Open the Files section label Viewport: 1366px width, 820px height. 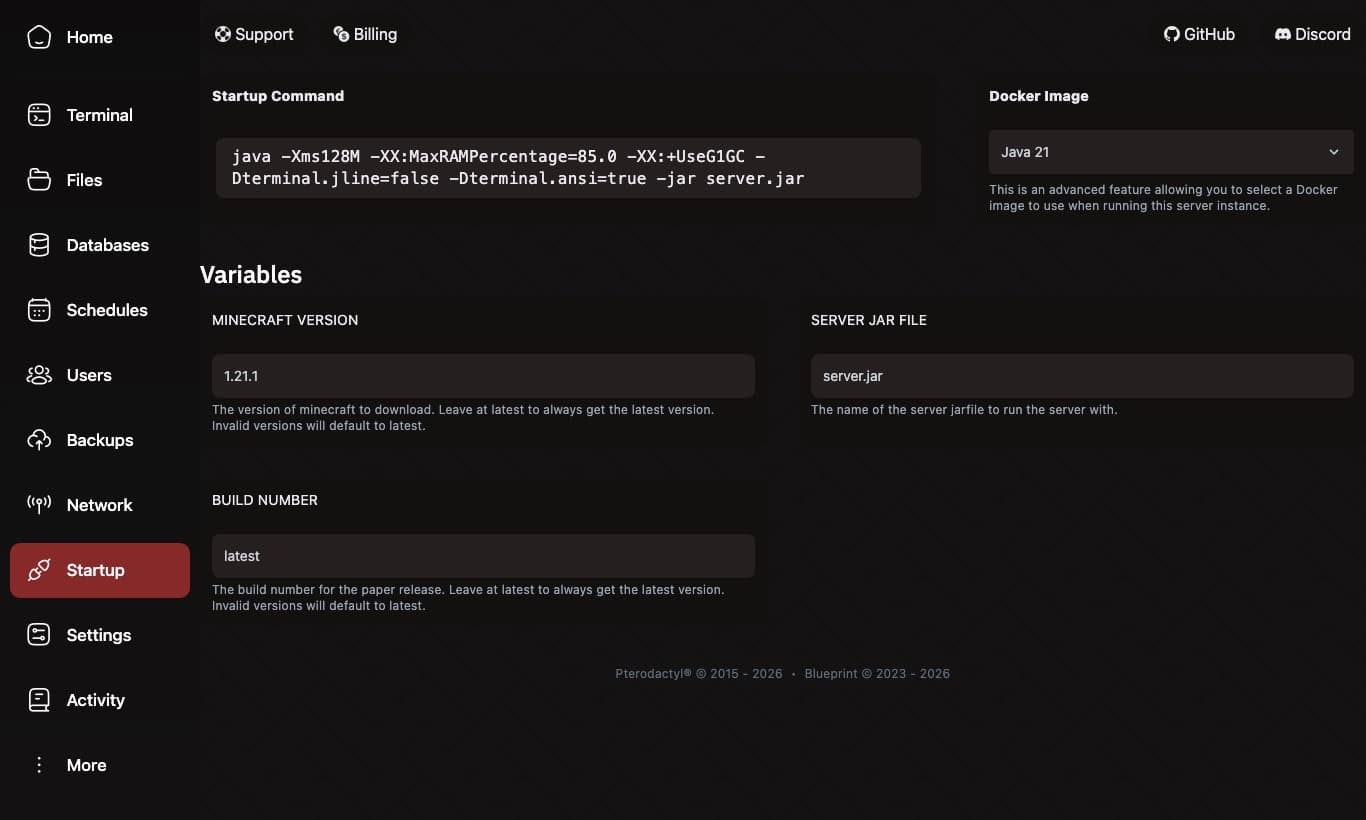84,180
